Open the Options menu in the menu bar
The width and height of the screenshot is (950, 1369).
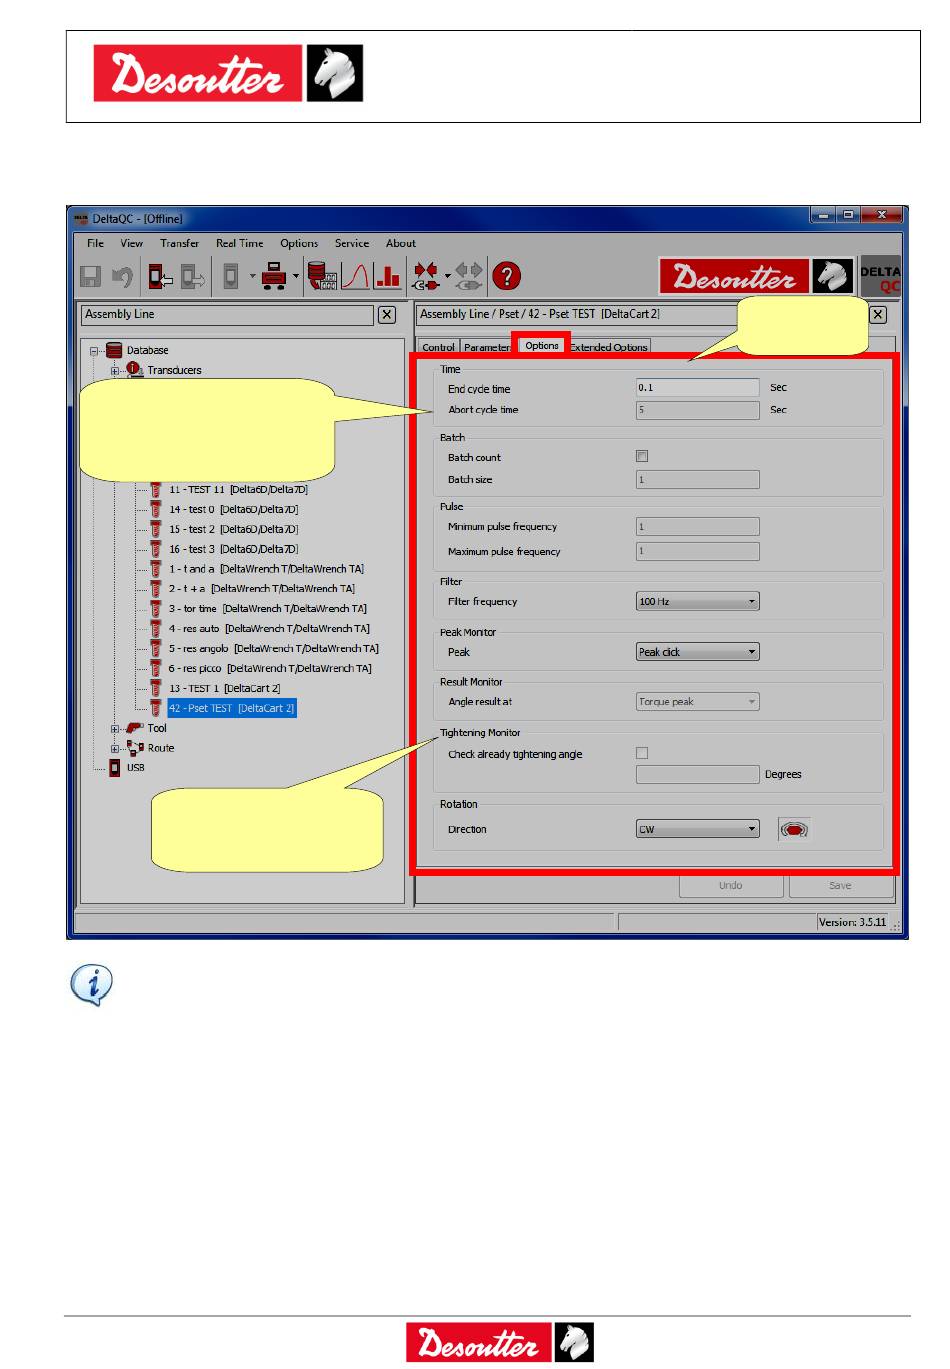point(299,243)
